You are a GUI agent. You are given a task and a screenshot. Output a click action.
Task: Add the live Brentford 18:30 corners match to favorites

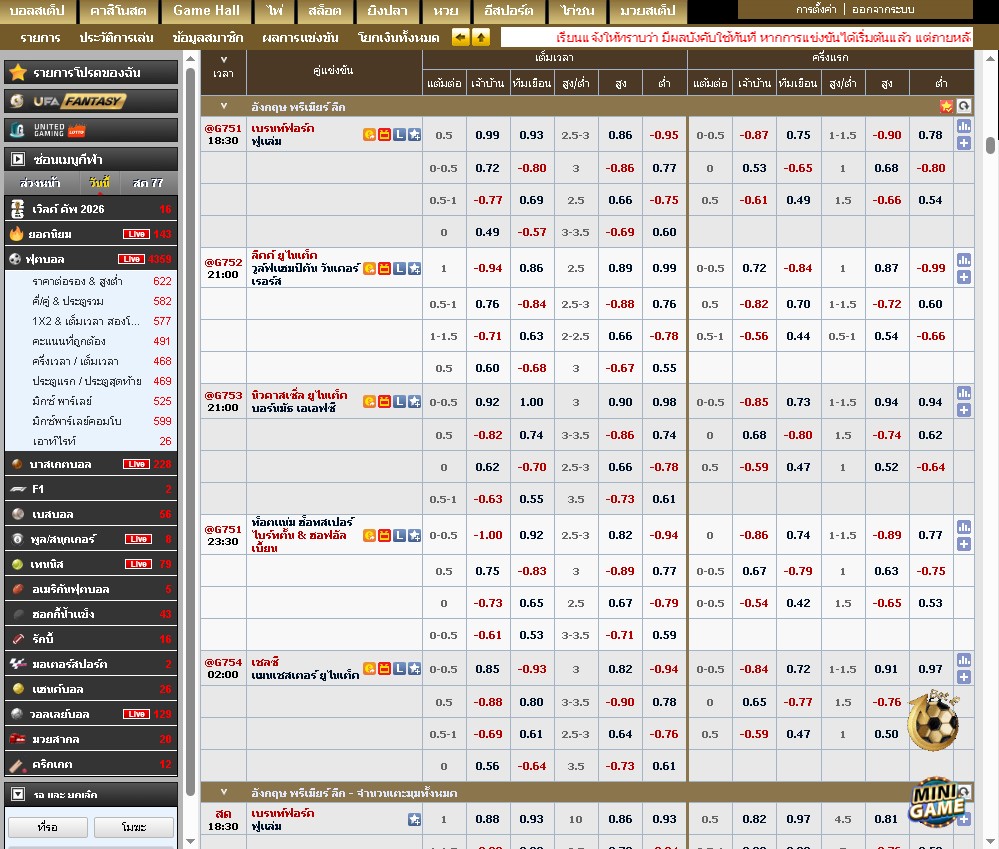coord(414,820)
